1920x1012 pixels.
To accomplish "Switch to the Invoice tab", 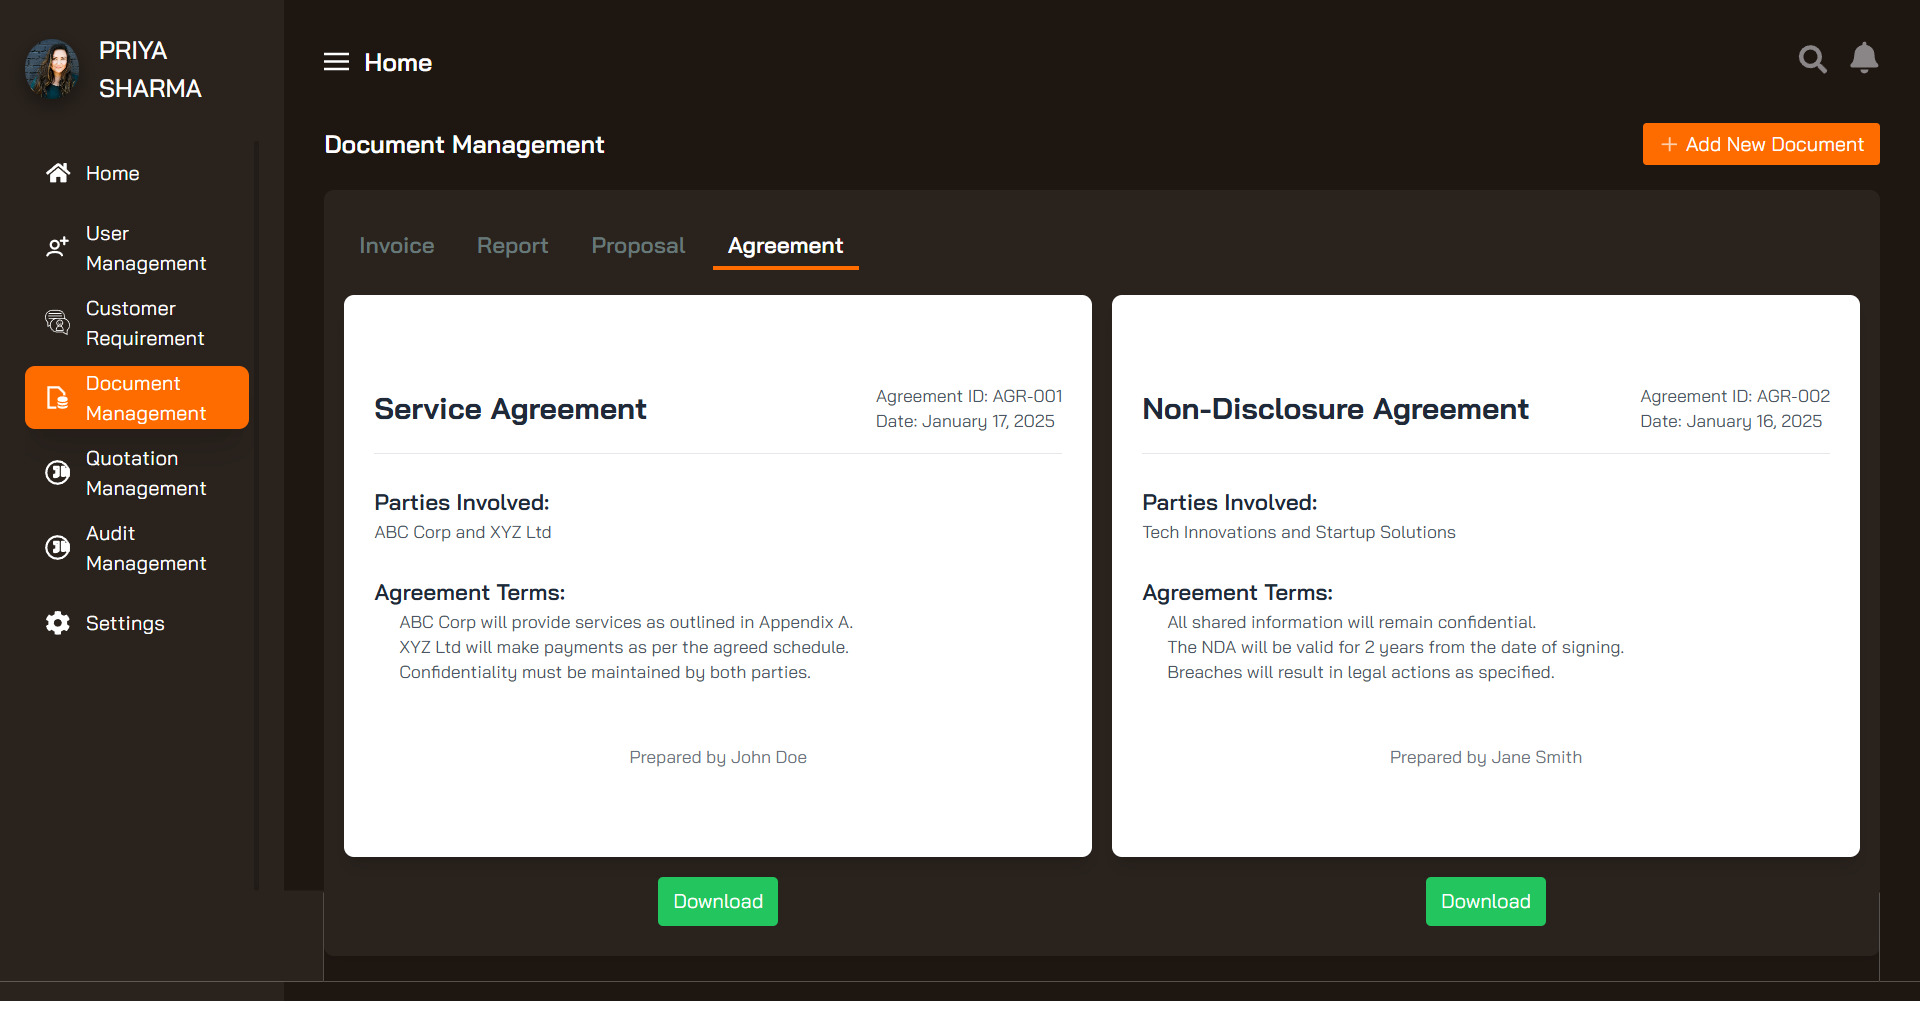I will pos(397,246).
